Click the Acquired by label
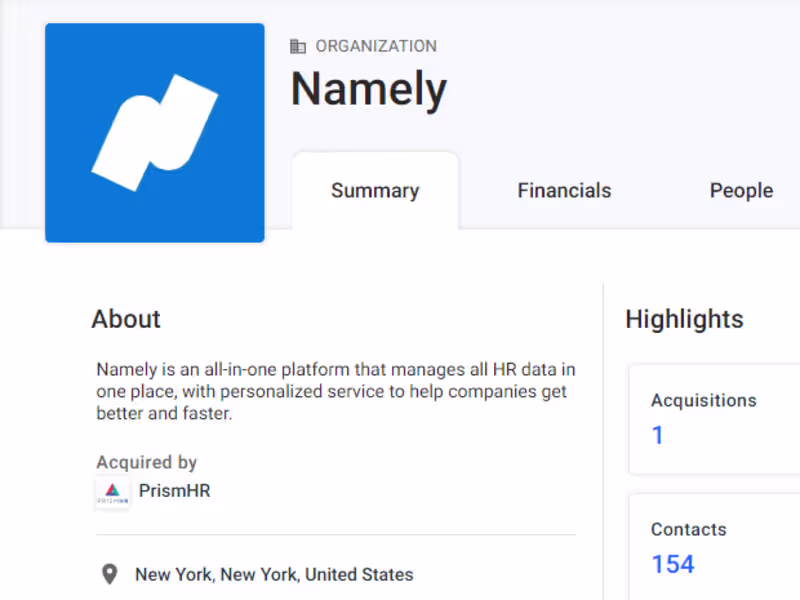Image resolution: width=800 pixels, height=600 pixels. [146, 462]
